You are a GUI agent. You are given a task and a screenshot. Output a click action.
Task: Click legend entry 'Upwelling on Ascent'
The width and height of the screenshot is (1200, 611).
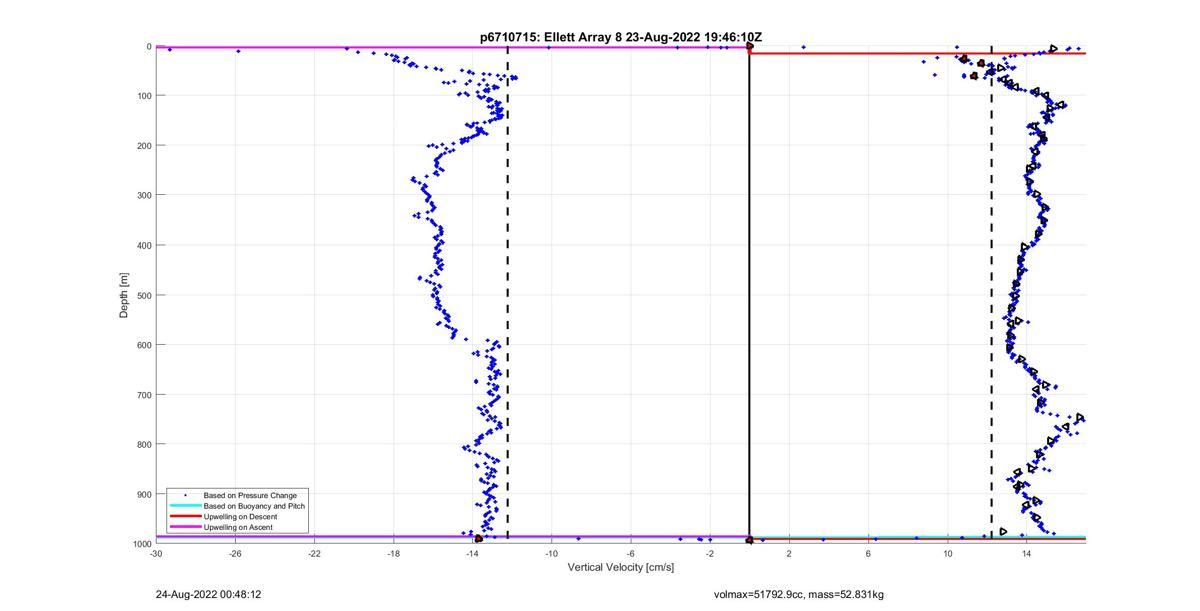238,527
